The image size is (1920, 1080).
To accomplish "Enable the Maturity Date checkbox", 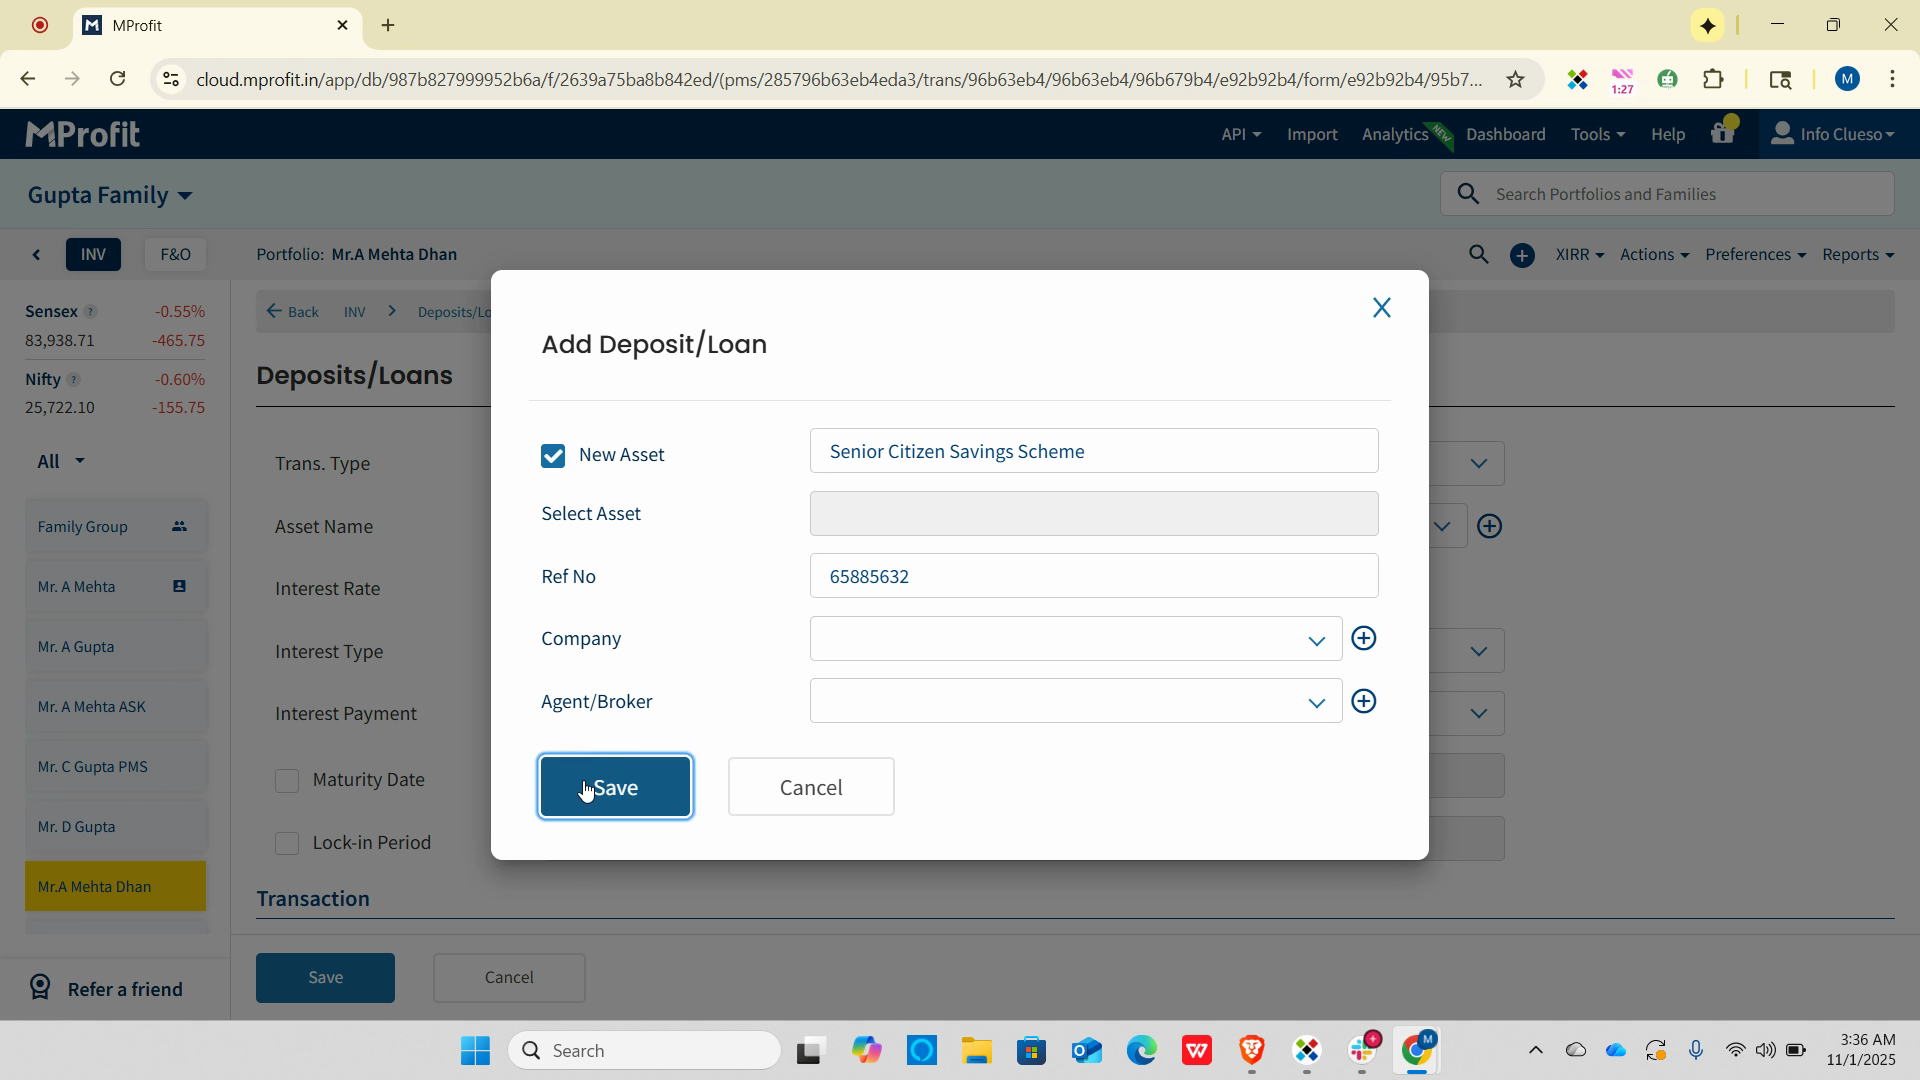I will pos(287,780).
